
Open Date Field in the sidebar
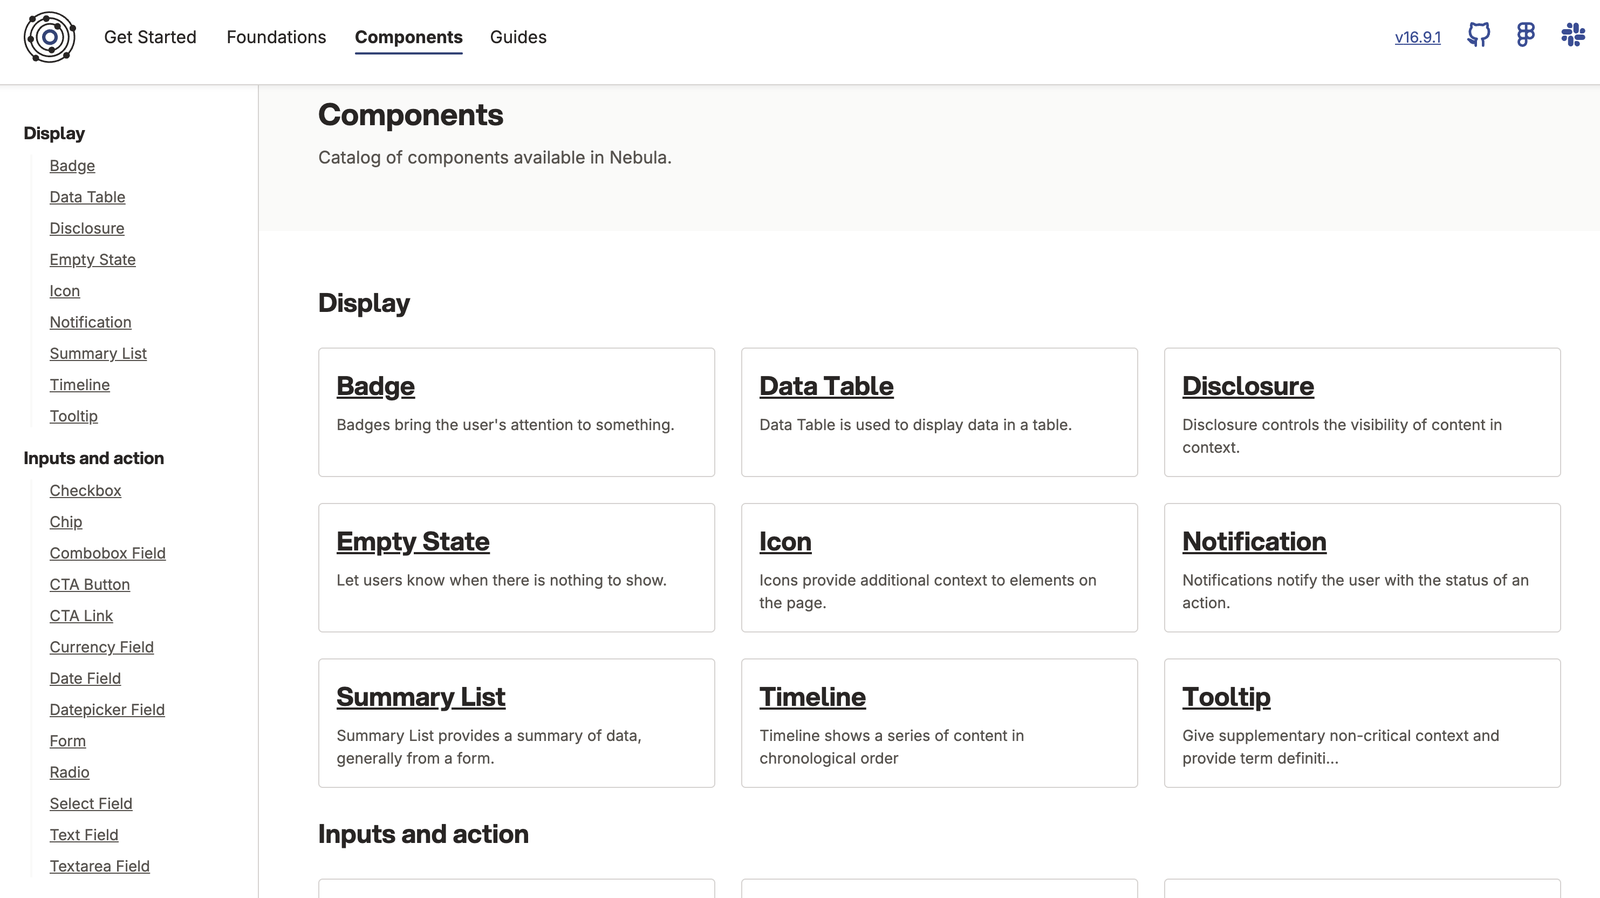[85, 678]
